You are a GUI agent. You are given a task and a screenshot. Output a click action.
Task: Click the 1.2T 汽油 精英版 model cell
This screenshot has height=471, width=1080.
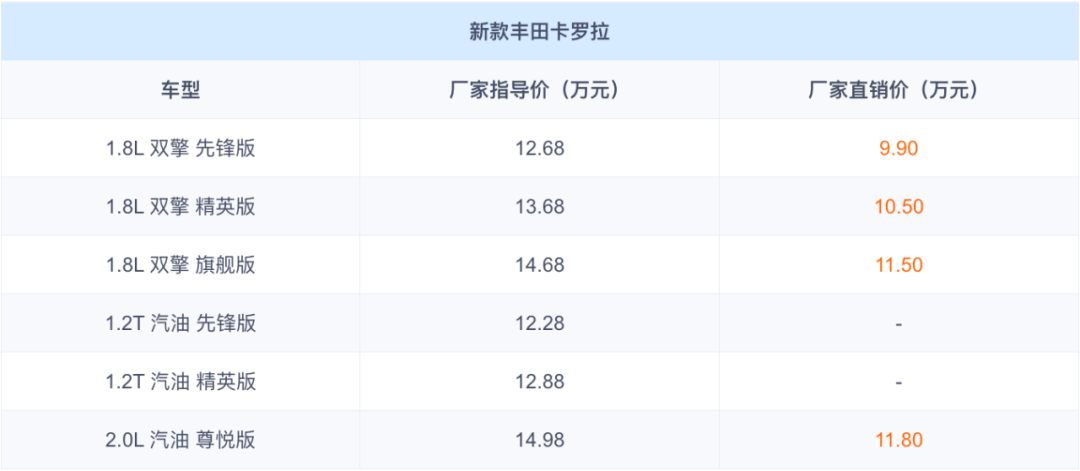coord(180,381)
